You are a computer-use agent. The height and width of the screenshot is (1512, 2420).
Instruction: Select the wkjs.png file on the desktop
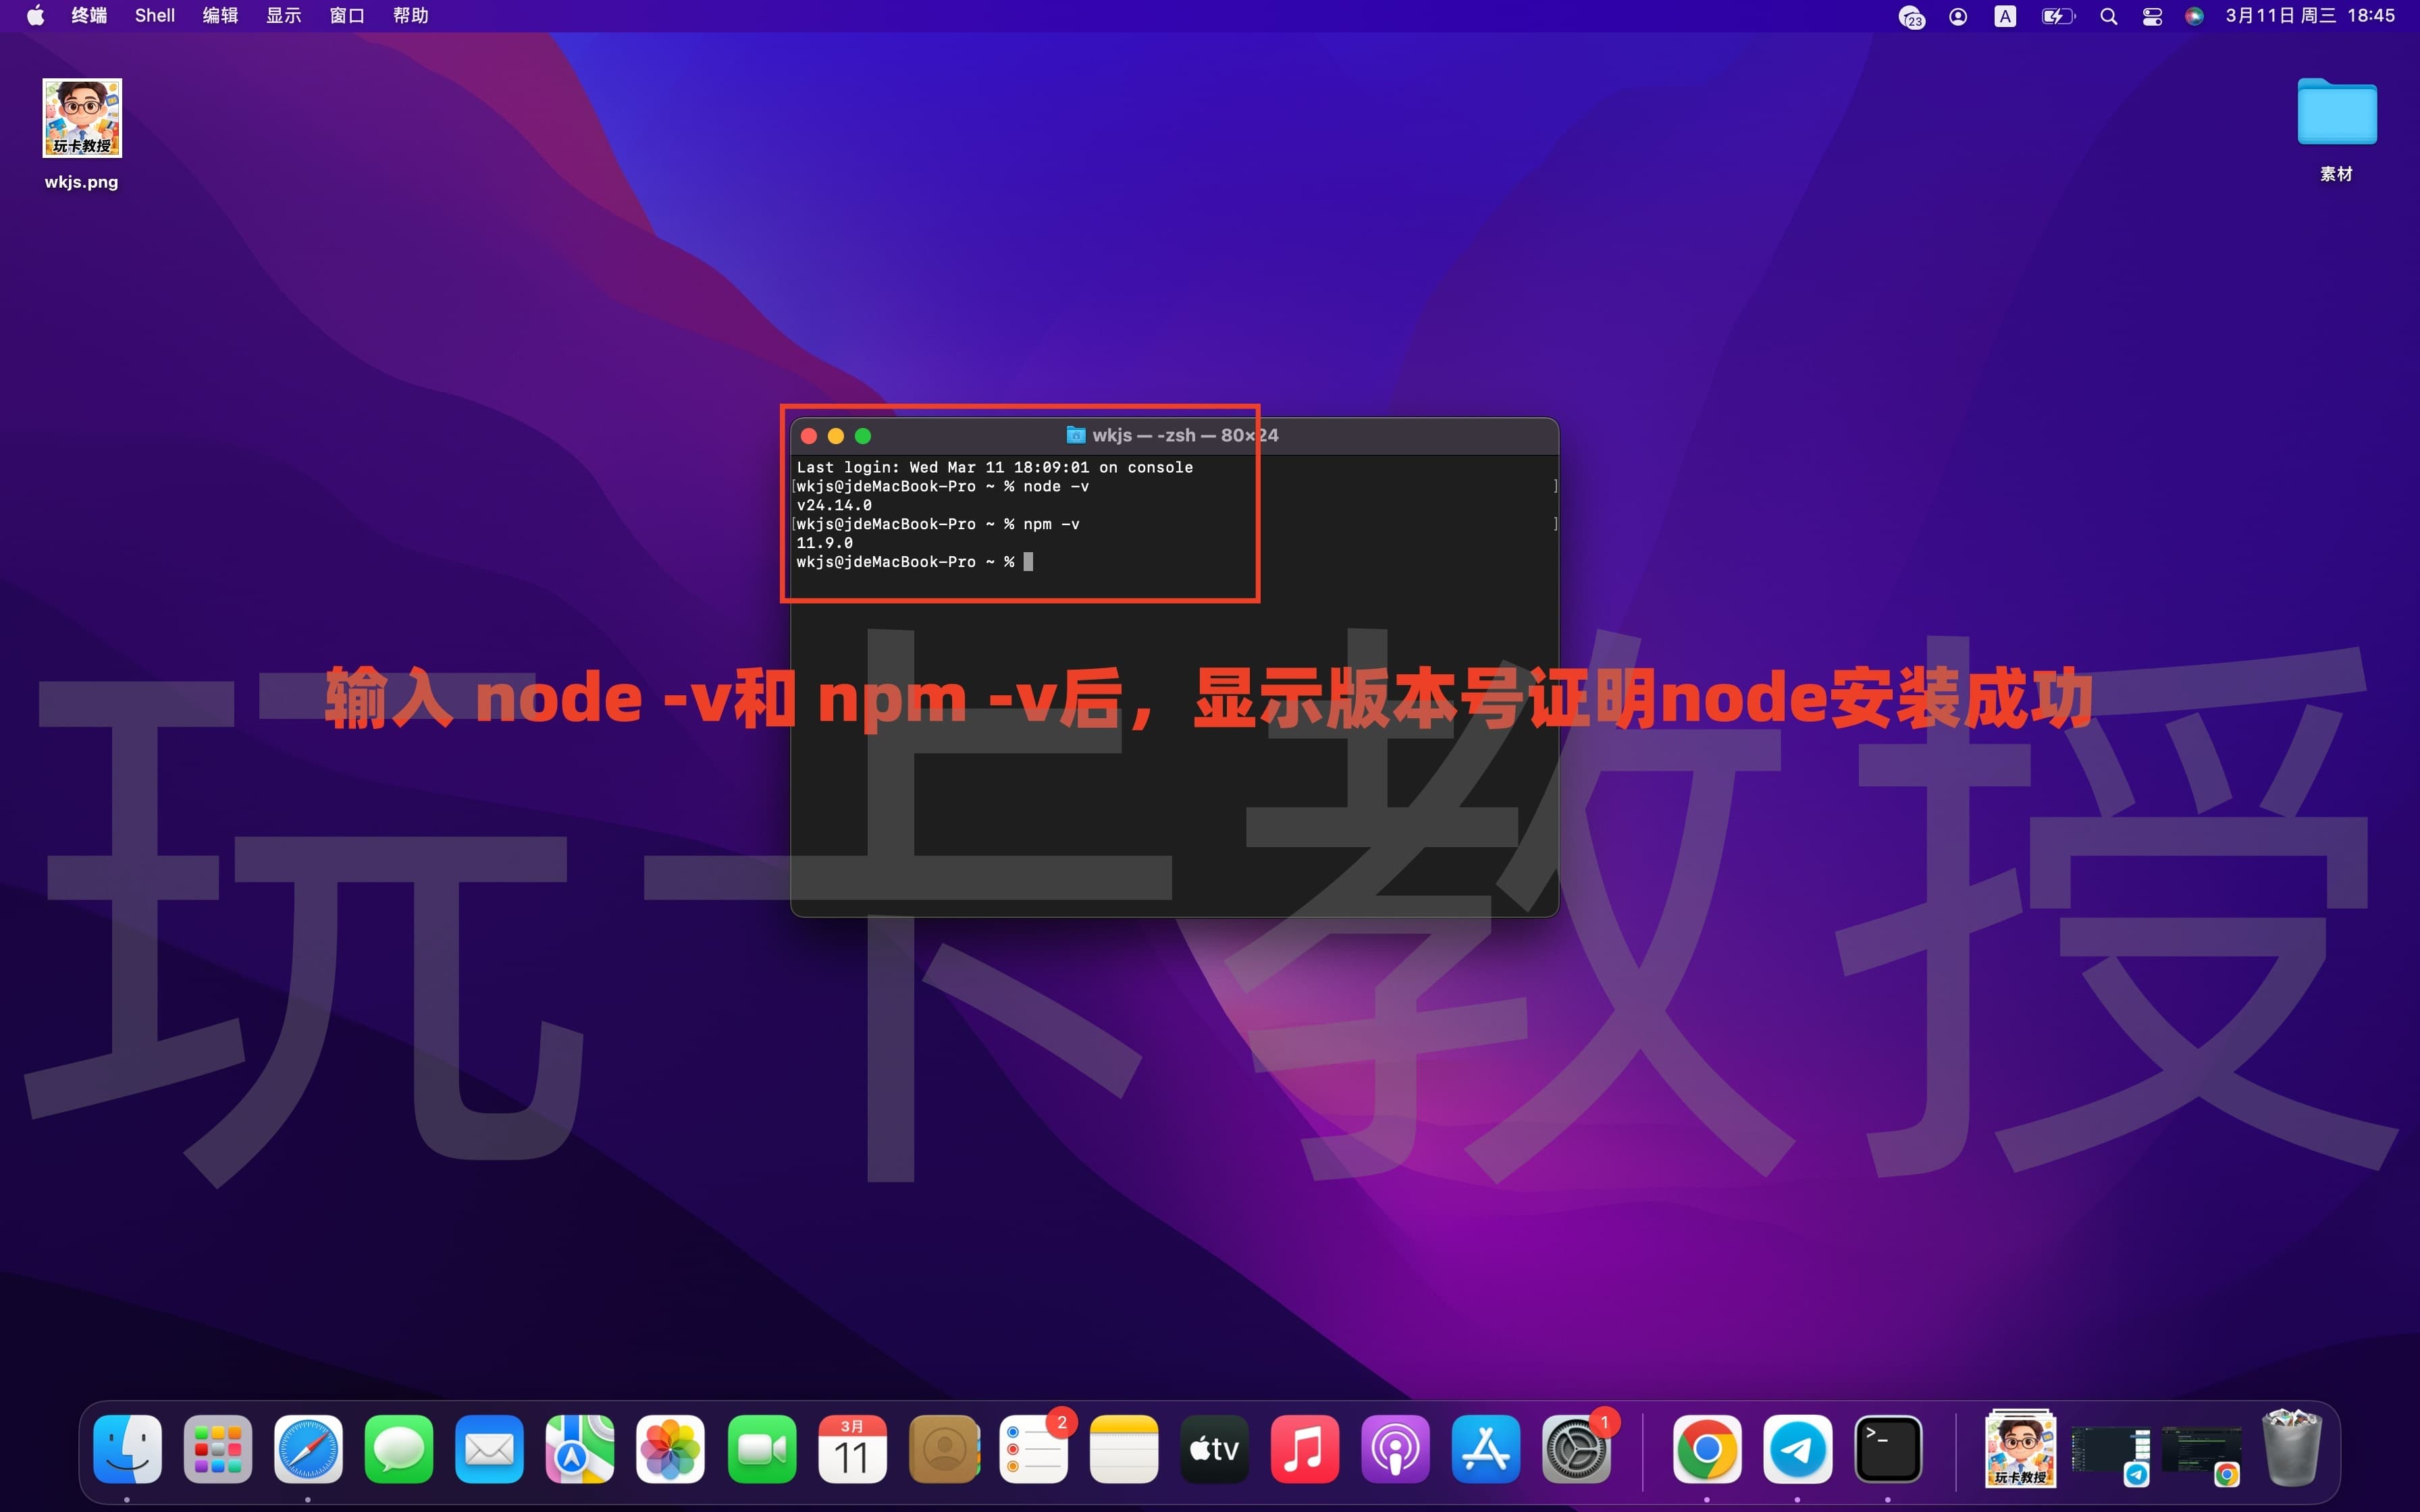[x=81, y=118]
